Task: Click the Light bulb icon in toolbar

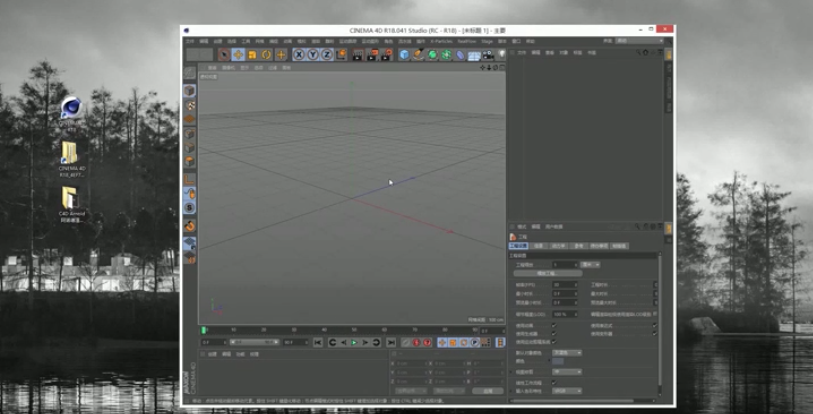Action: pos(500,54)
